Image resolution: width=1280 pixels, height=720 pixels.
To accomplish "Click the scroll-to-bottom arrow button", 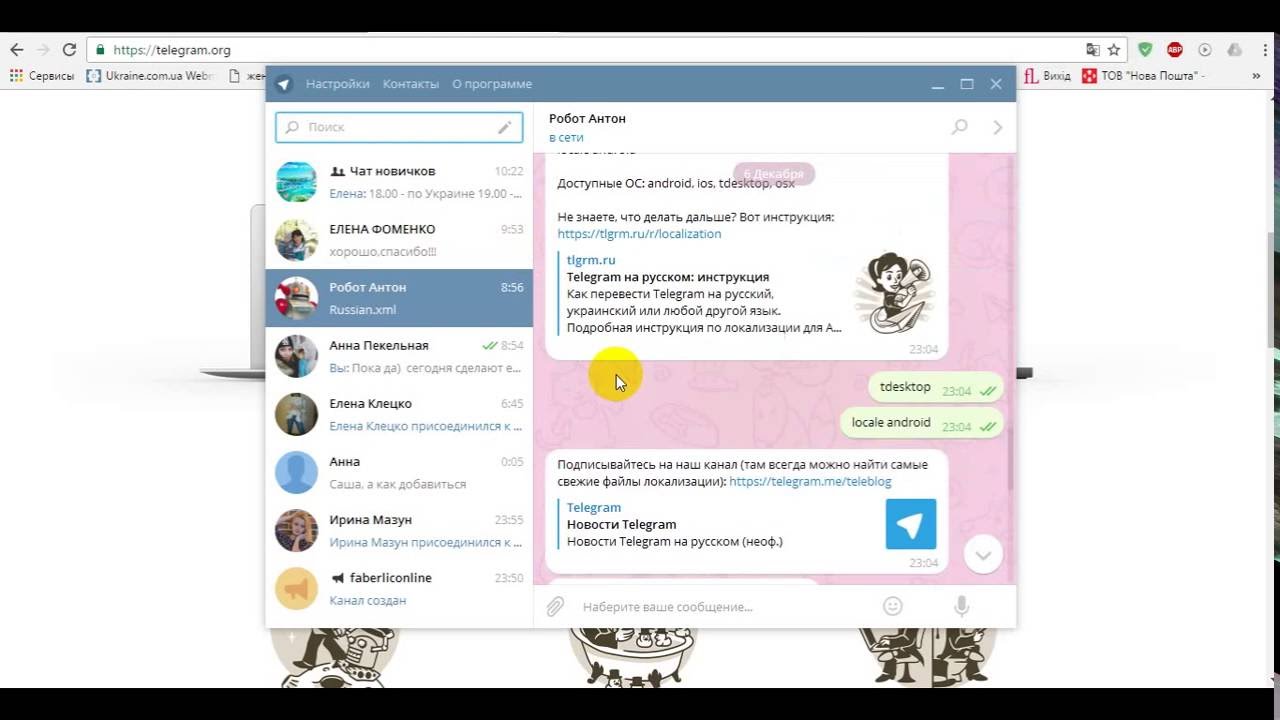I will (x=983, y=555).
